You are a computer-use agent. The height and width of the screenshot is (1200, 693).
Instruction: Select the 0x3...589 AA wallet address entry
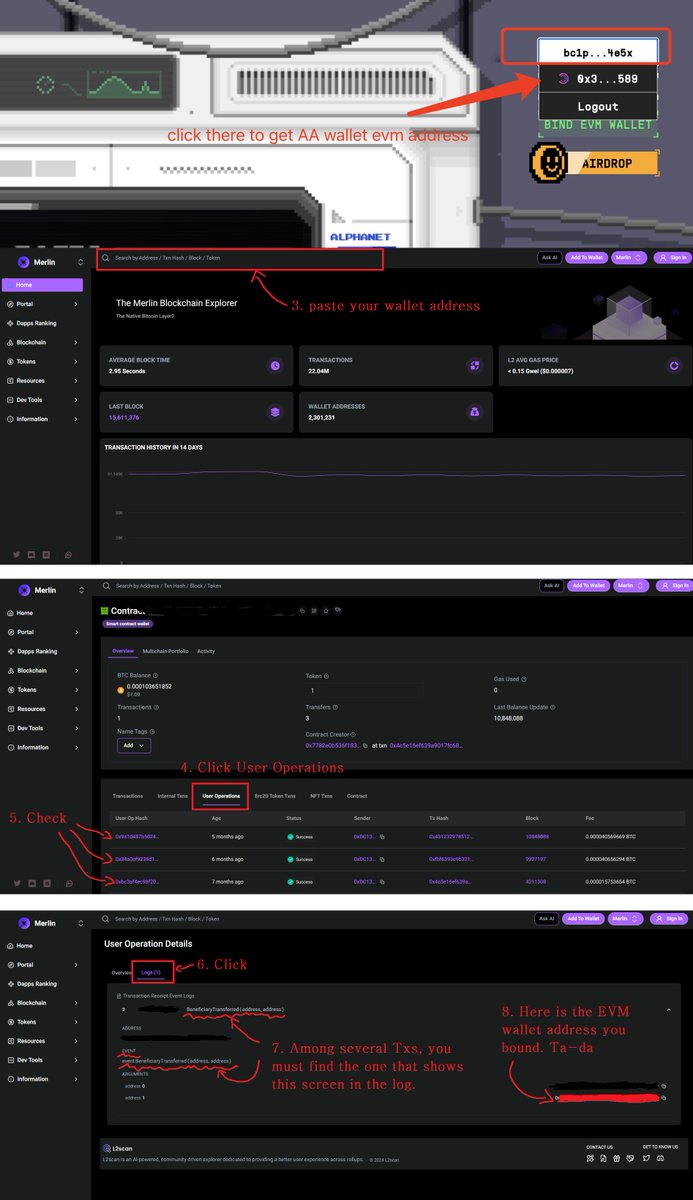coord(597,78)
